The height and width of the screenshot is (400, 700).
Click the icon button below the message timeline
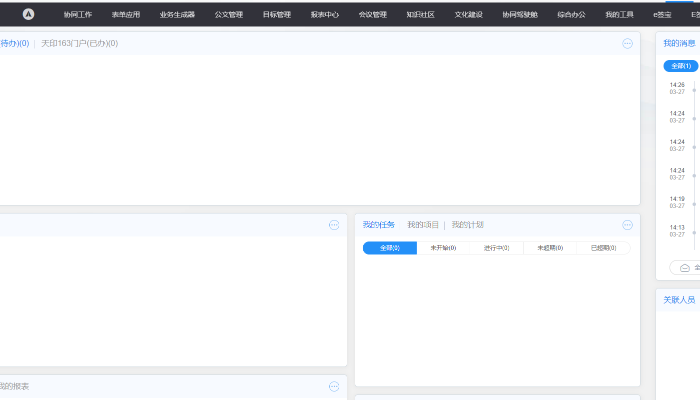click(684, 268)
